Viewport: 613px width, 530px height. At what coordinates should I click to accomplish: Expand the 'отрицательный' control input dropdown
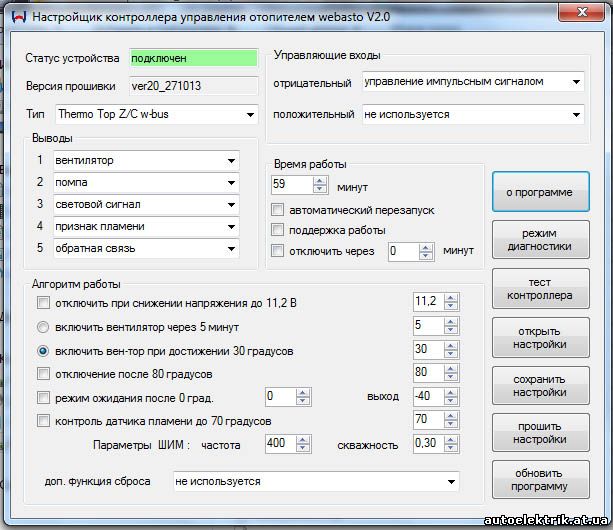point(576,82)
